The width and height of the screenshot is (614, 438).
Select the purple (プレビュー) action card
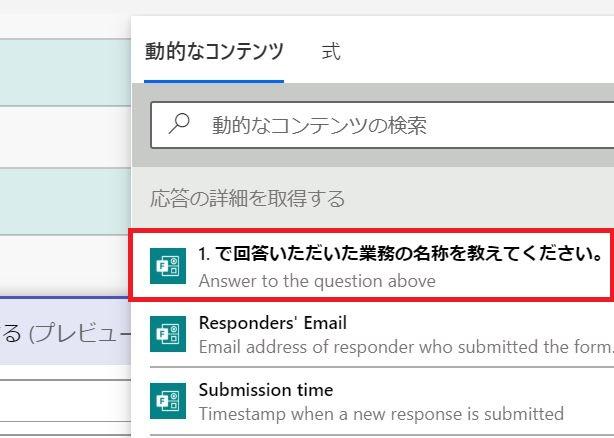[65, 332]
